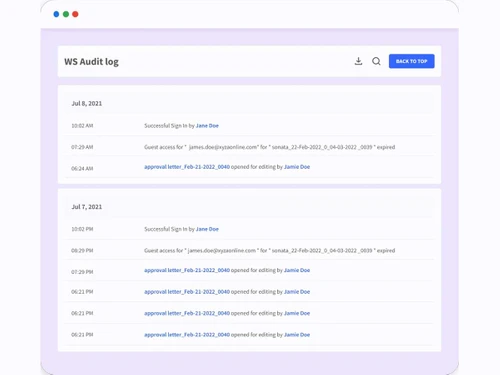Click the 07:29 AM timestamp

pos(82,147)
